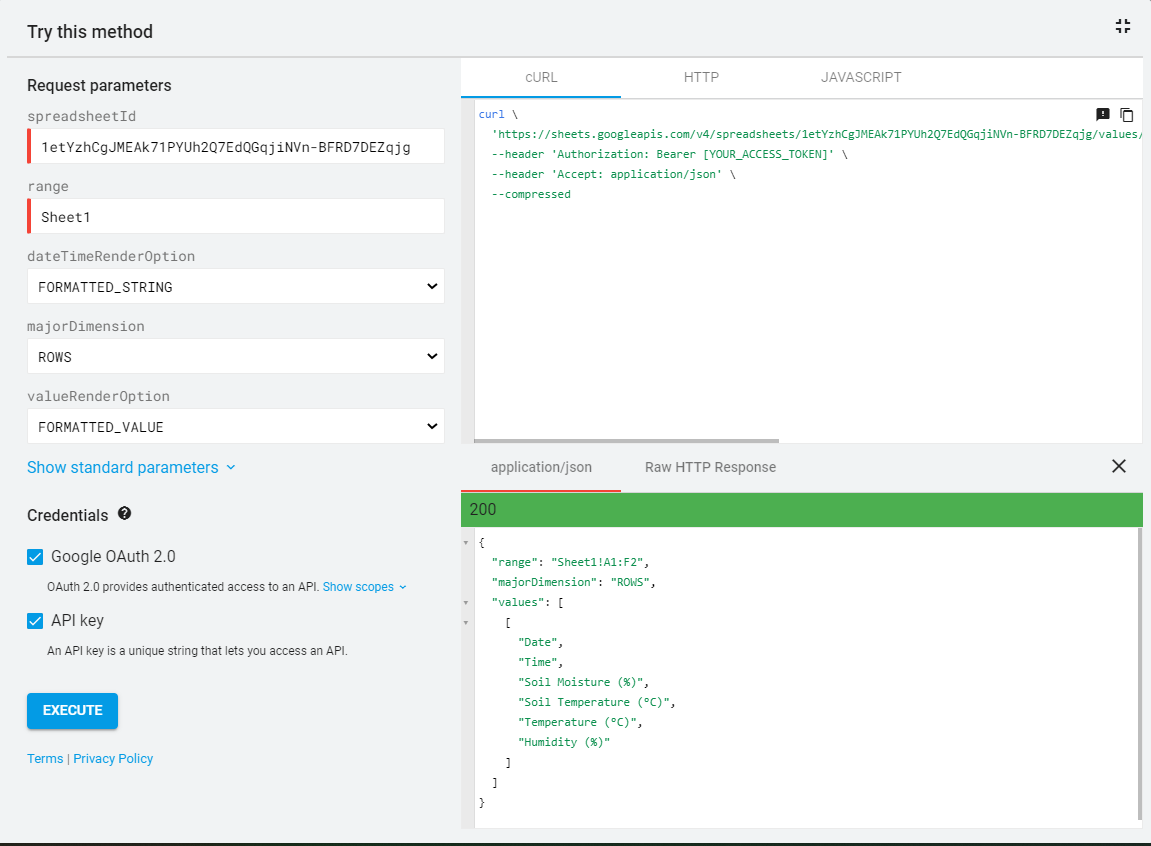Screen dimensions: 1151x846
Task: Click the "Temperature (°C)" value
Action: point(577,723)
